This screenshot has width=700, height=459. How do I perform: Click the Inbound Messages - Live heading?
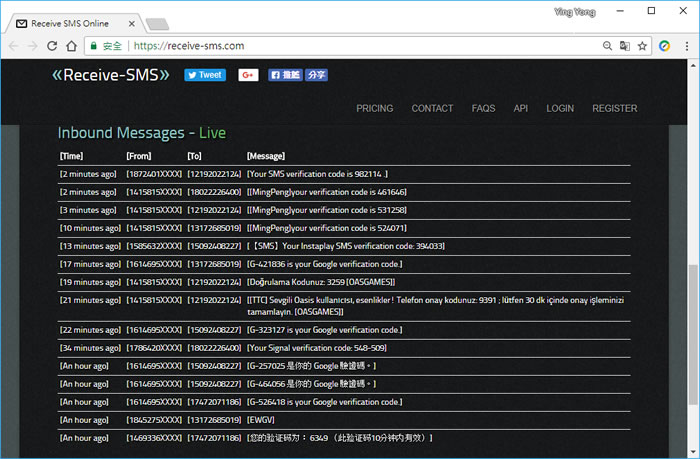pyautogui.click(x=142, y=133)
